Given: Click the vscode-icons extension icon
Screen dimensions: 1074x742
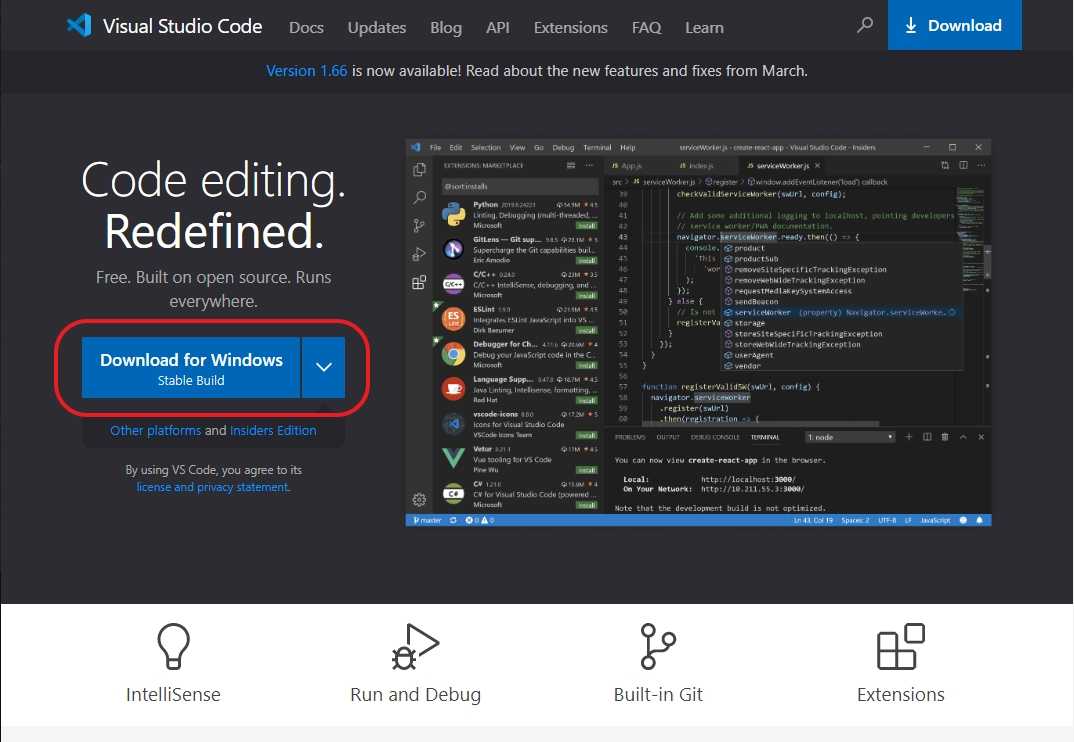Looking at the screenshot, I should pyautogui.click(x=453, y=424).
